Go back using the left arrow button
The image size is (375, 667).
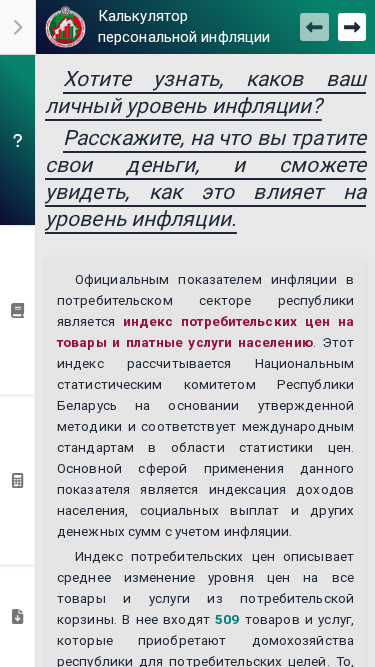tap(314, 27)
